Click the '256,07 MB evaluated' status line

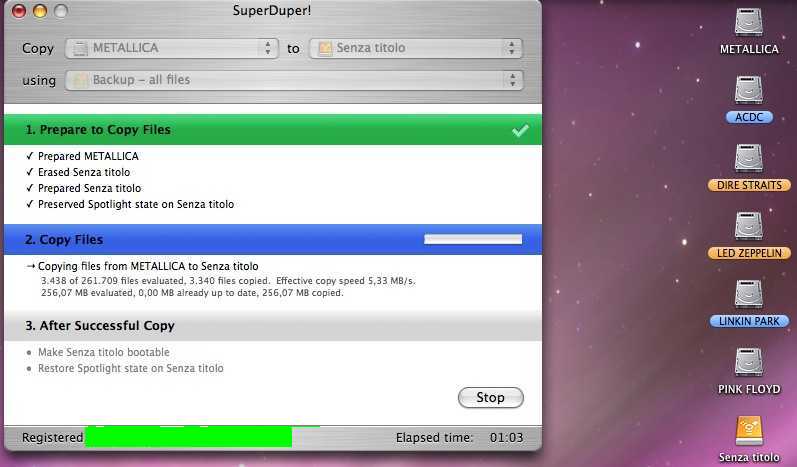(192, 293)
